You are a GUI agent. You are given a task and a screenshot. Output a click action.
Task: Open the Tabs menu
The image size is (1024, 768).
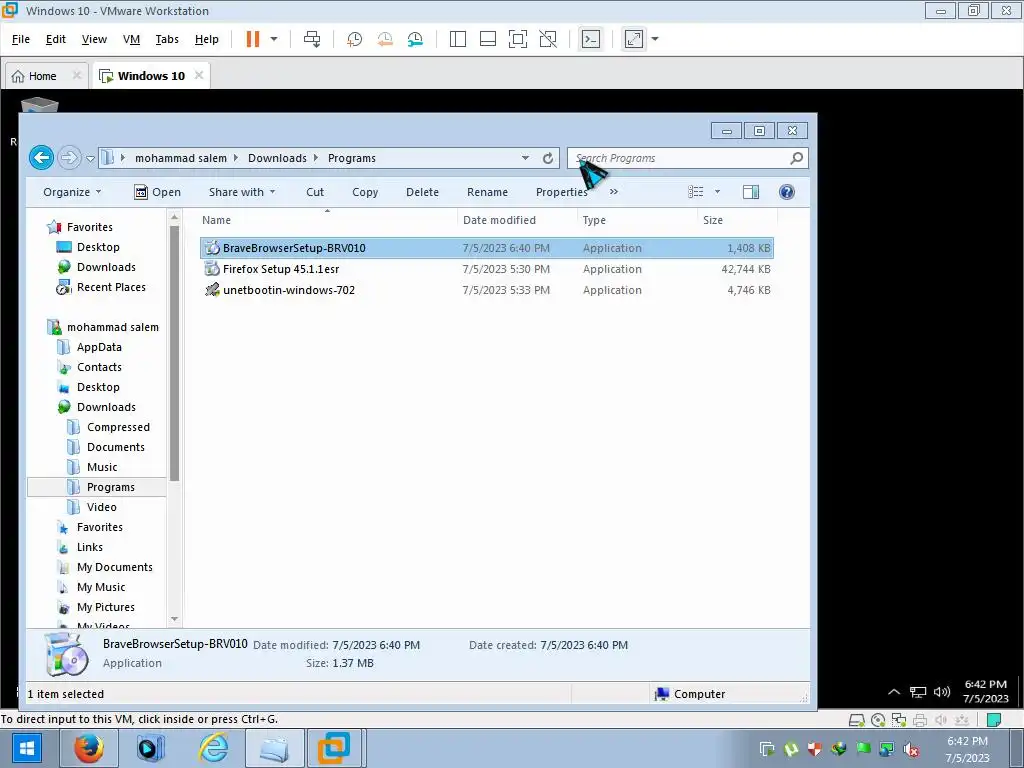coord(167,39)
